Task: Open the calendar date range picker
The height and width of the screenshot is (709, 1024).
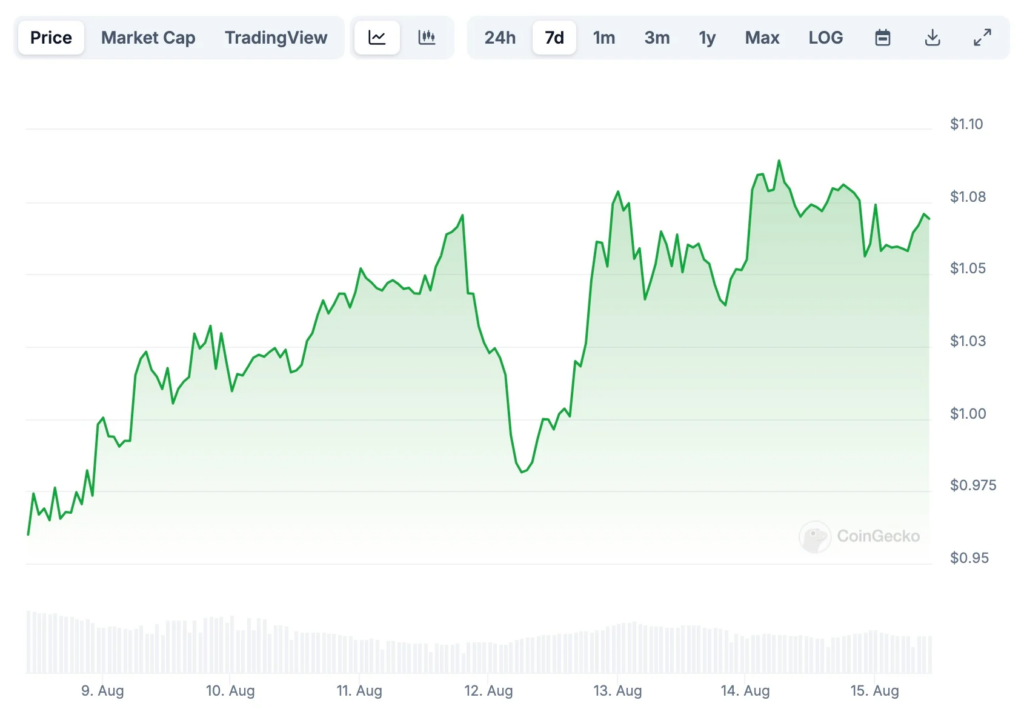Action: pyautogui.click(x=882, y=38)
